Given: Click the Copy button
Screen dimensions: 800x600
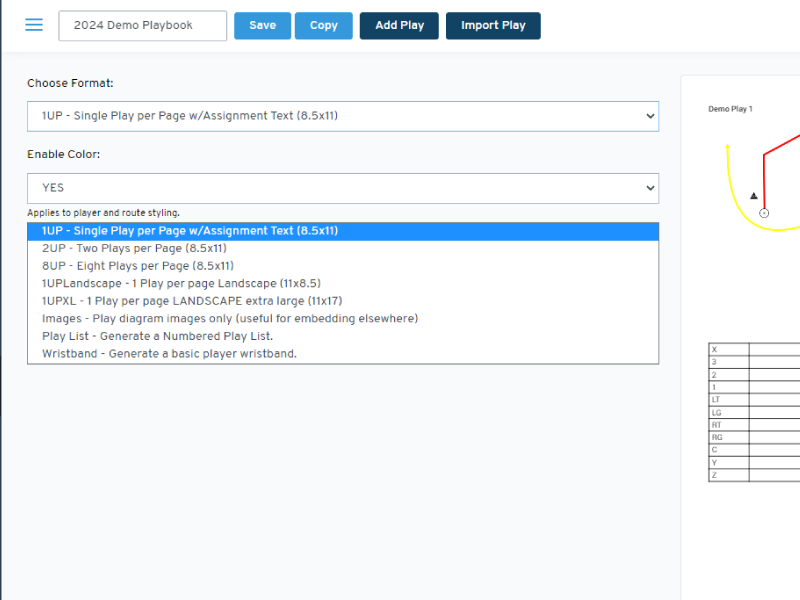Looking at the screenshot, I should 323,26.
